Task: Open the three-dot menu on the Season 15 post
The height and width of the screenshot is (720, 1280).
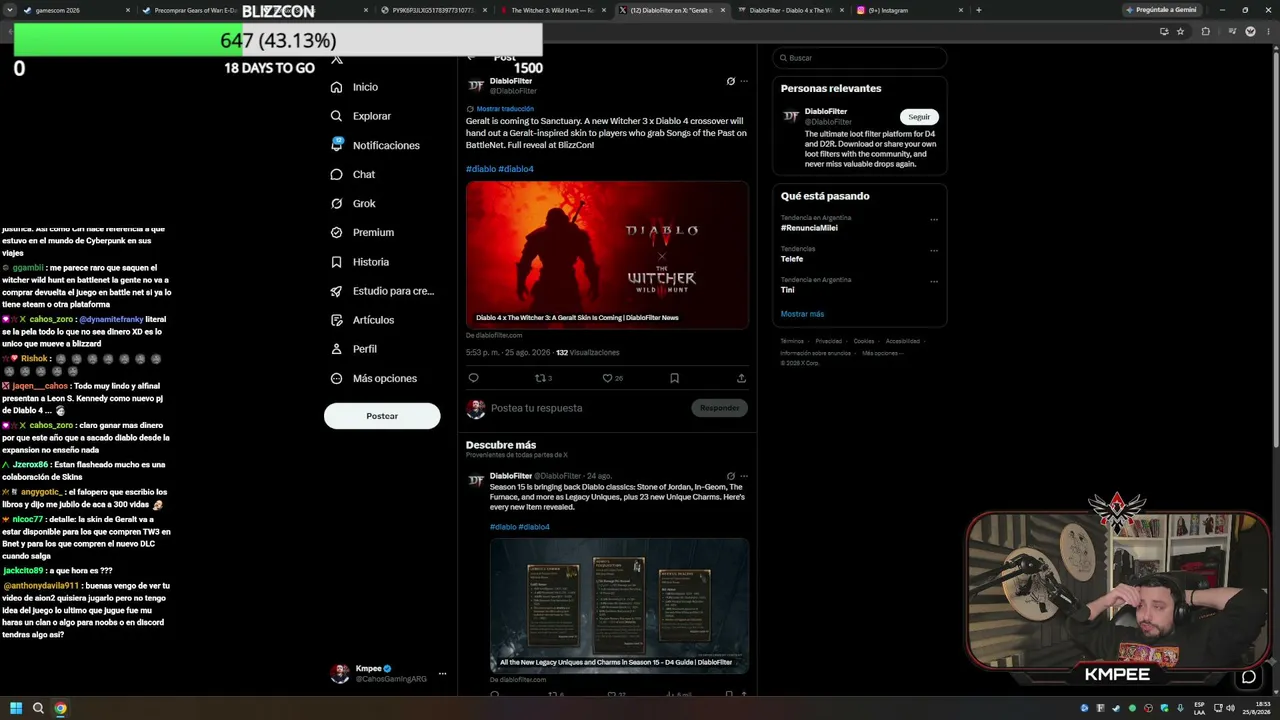Action: [744, 476]
